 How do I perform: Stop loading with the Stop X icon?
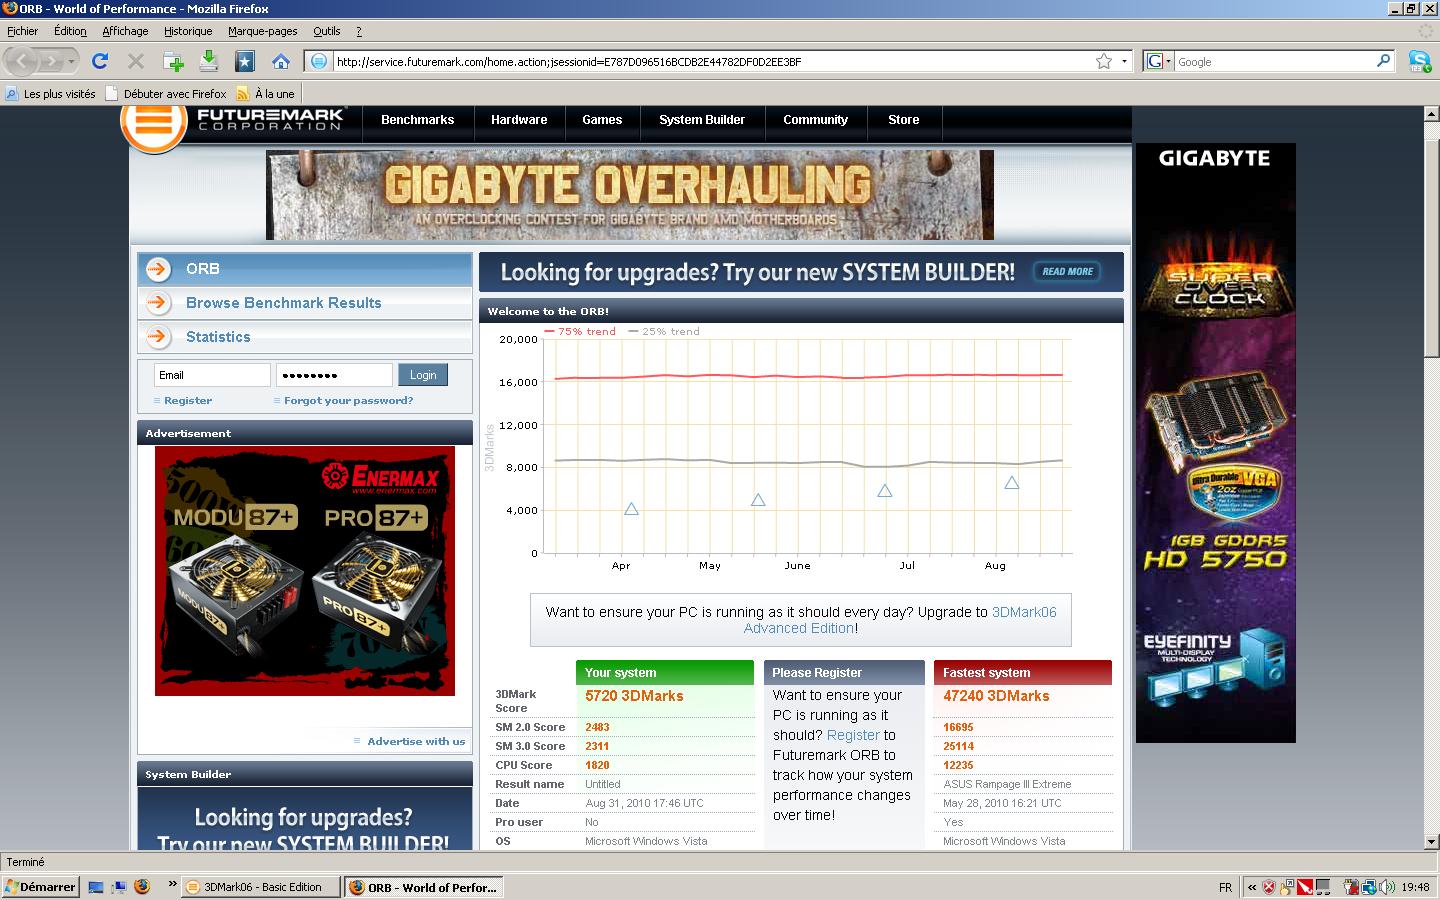tap(136, 62)
